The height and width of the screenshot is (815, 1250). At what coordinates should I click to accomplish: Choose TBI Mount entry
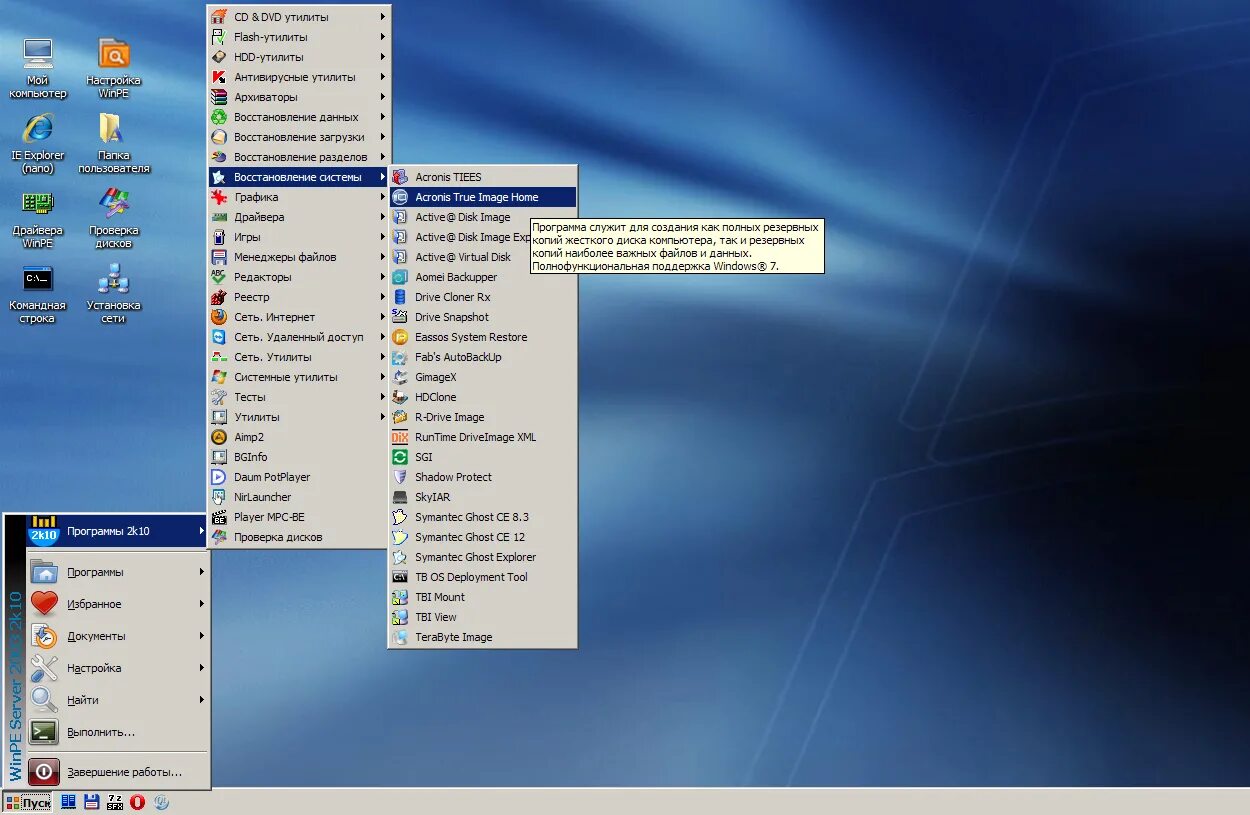[482, 597]
